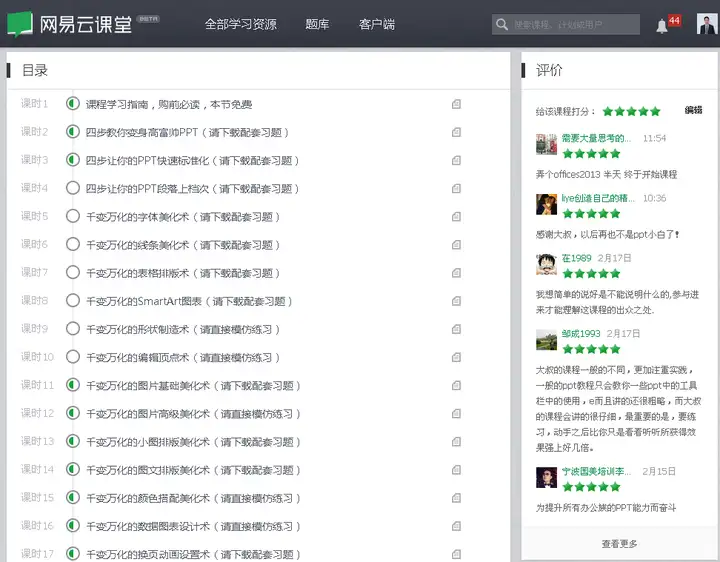Open lesson 千变万化的编辑顶点术
Viewport: 720px width, 562px height.
point(183,358)
